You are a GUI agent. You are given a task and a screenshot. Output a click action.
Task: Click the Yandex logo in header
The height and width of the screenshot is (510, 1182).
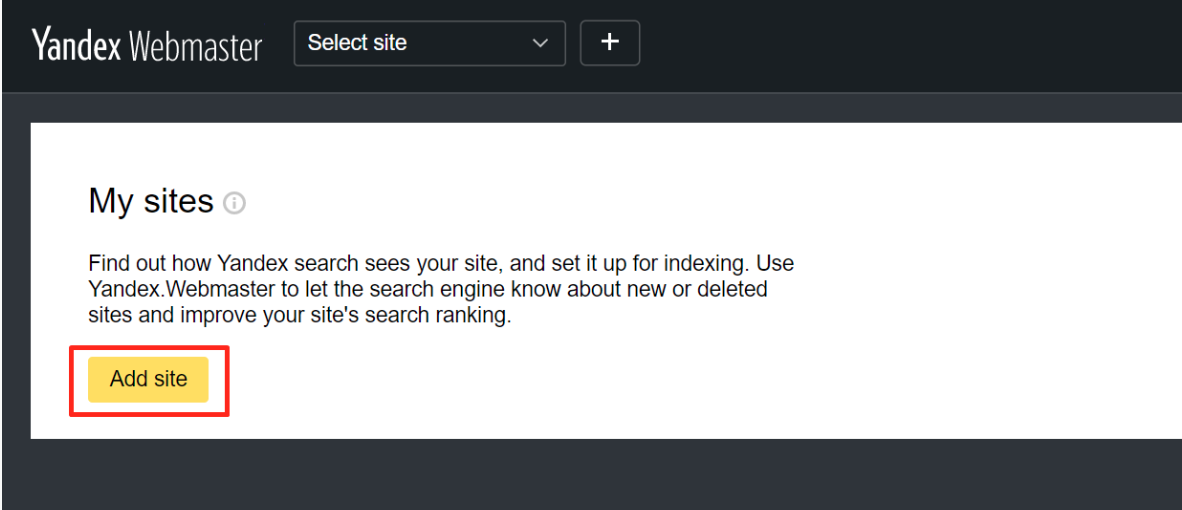coord(76,46)
